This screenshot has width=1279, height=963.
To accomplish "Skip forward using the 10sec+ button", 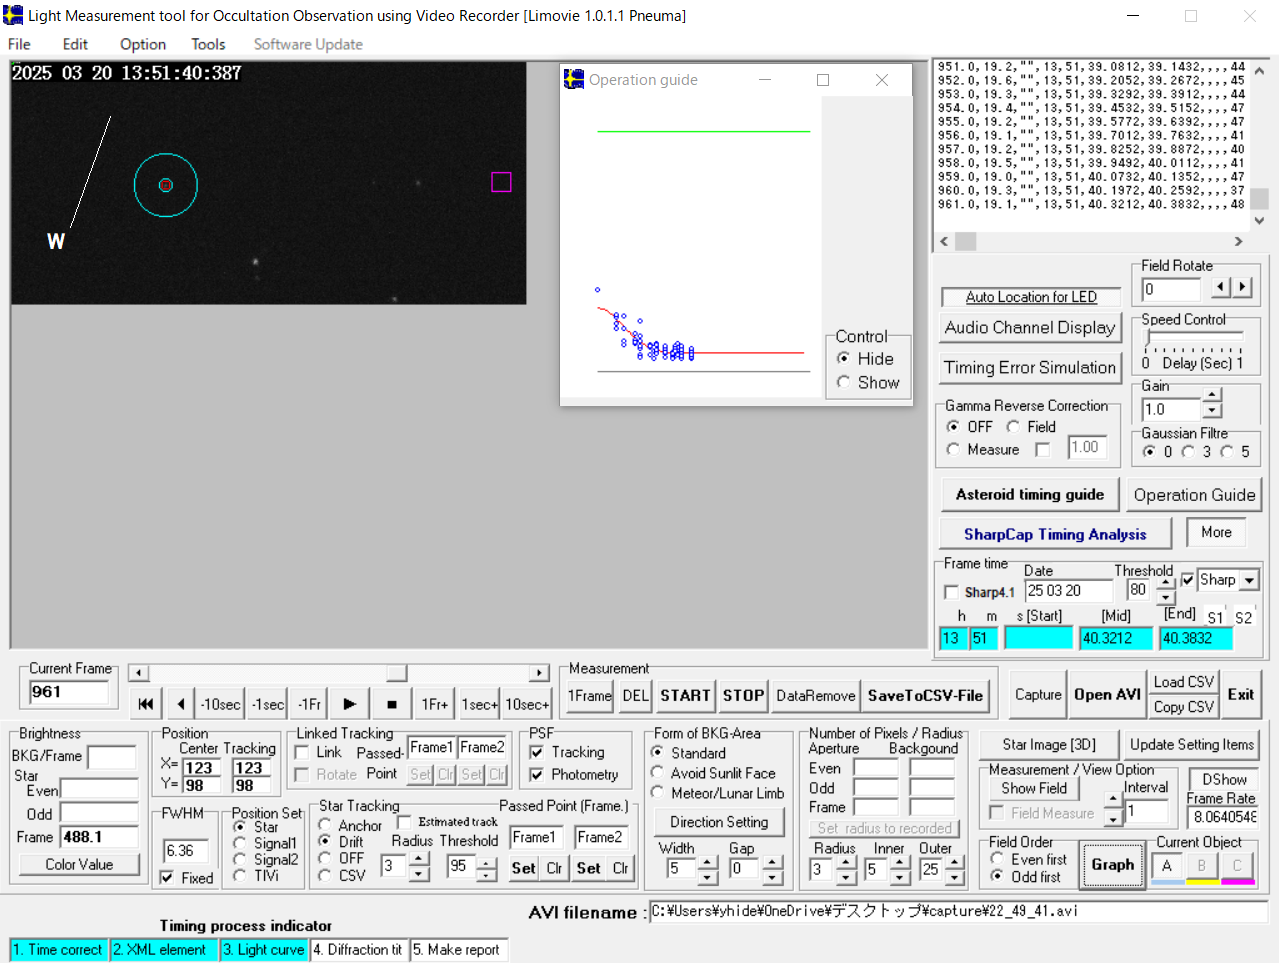I will click(x=526, y=704).
